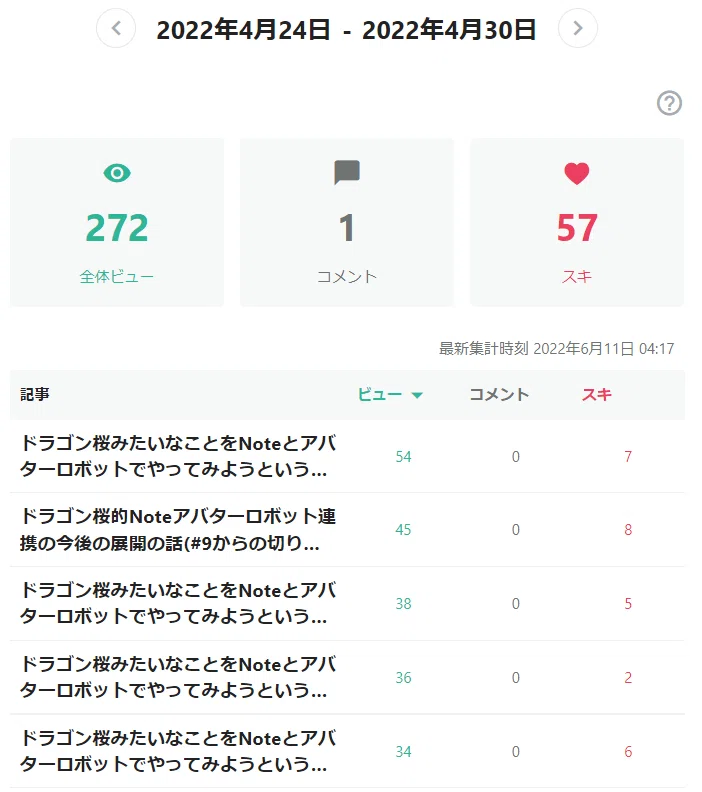This screenshot has width=702, height=792.
Task: Select the コメント summary card
Action: point(347,222)
